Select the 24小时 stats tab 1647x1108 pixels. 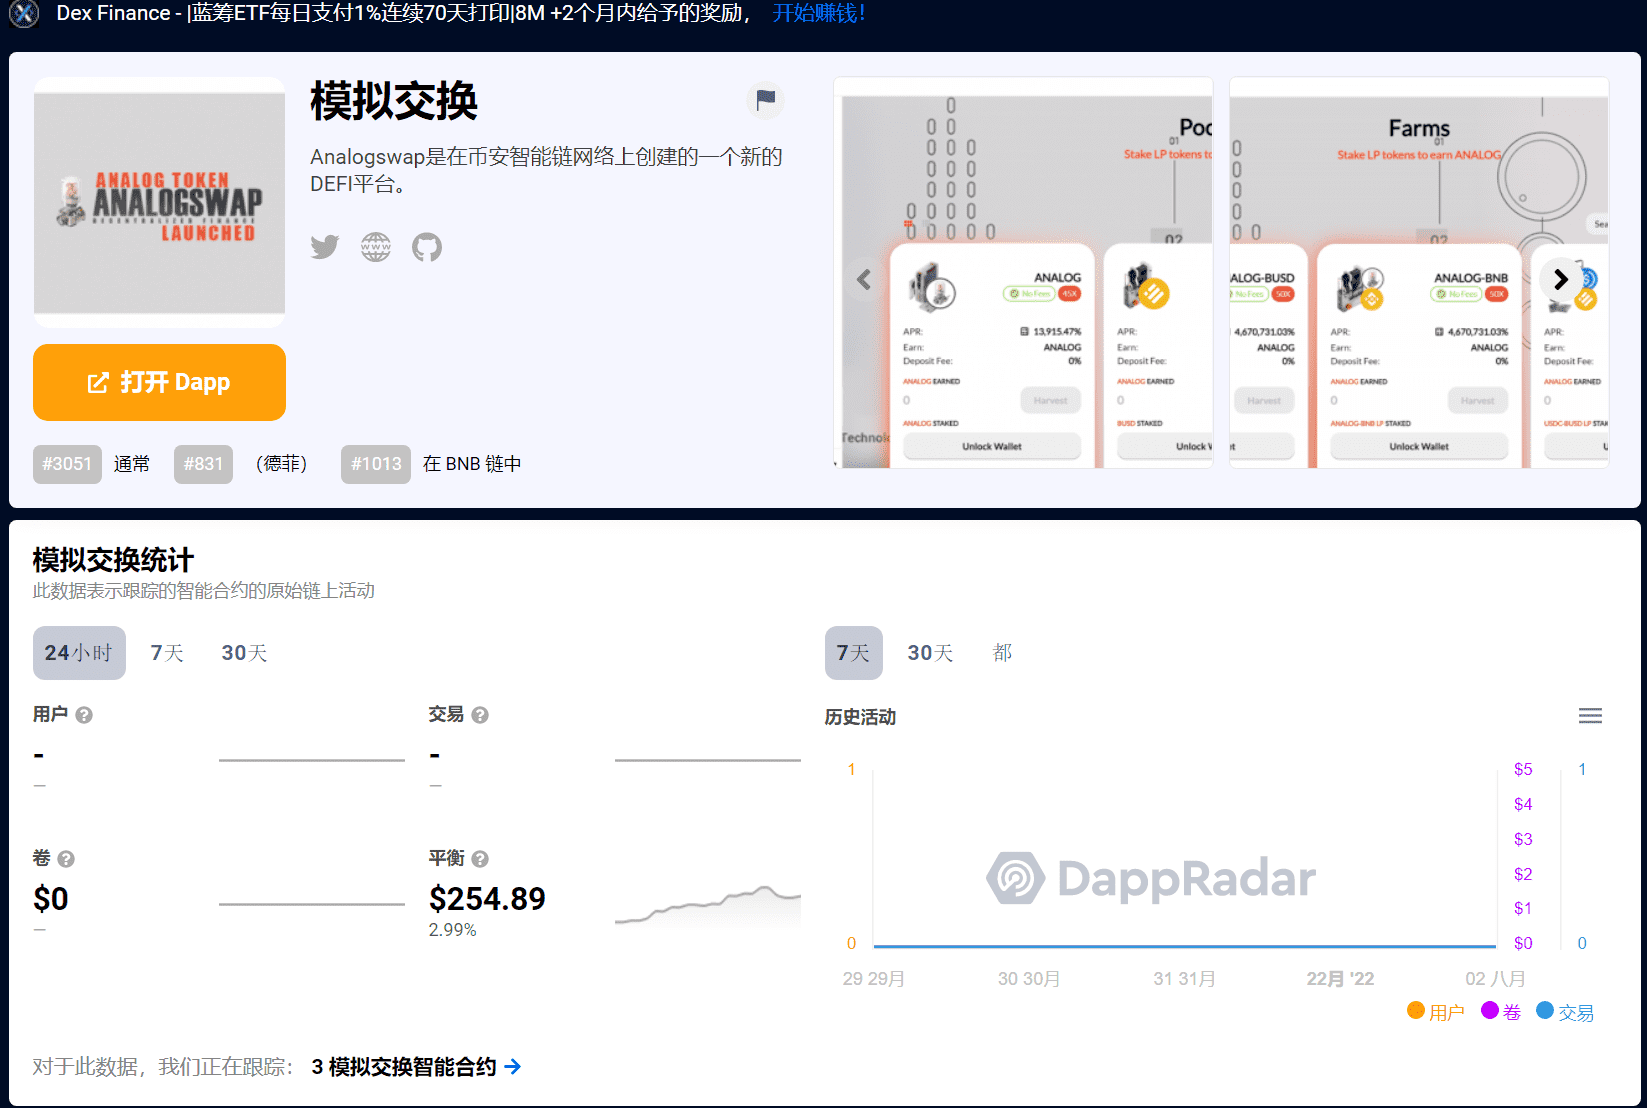[x=79, y=653]
